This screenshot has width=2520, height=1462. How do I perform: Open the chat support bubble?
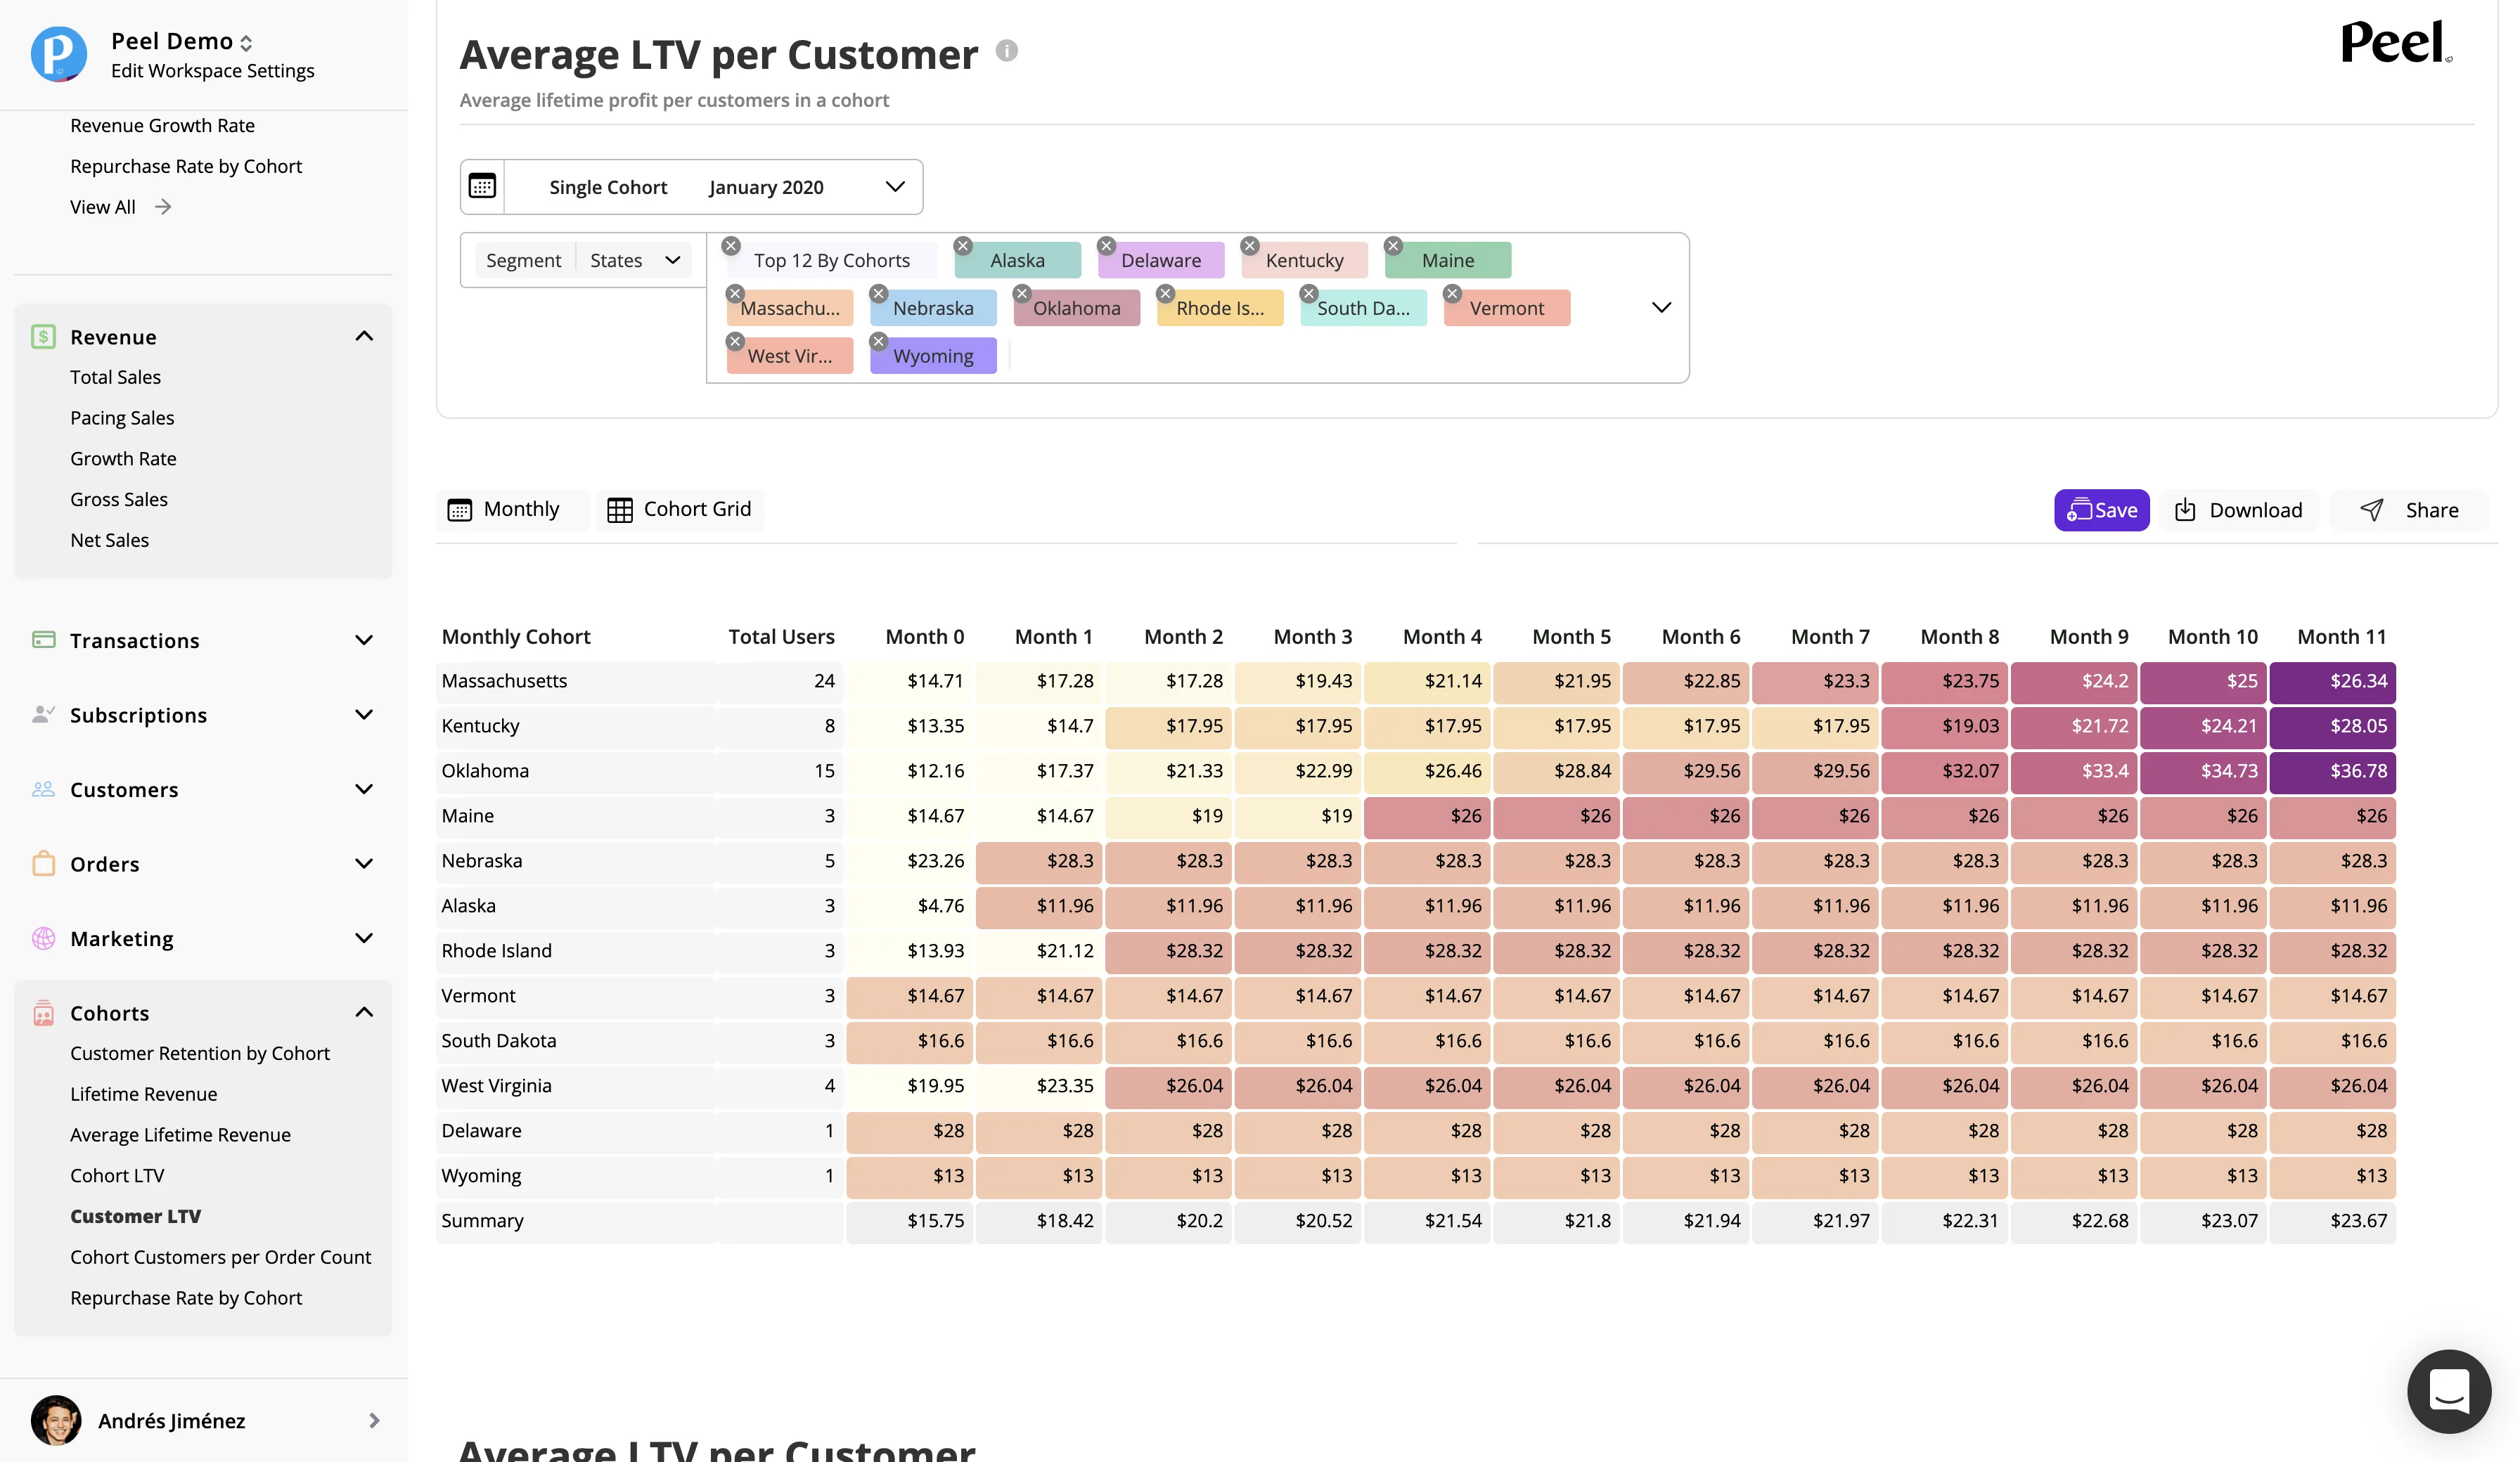pos(2448,1391)
